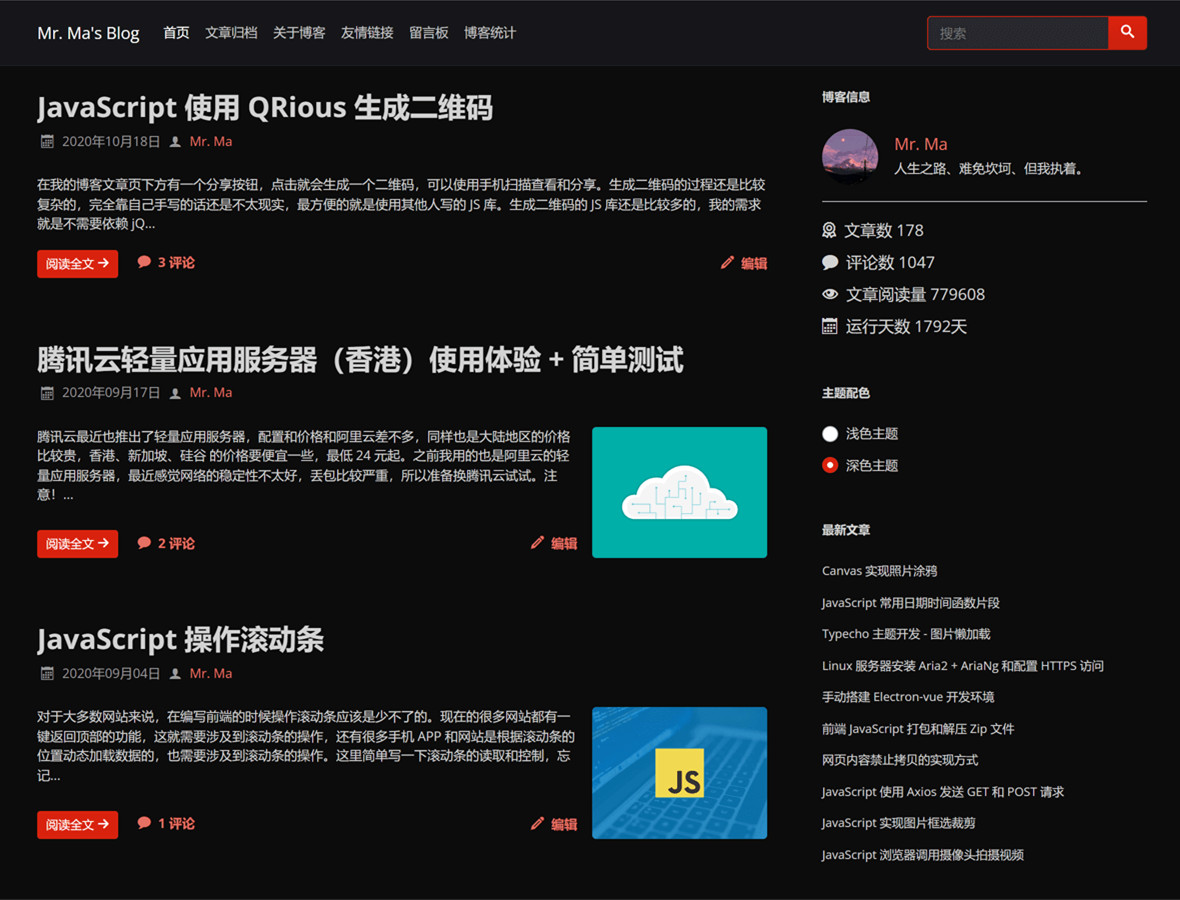Open recent post Linux 服务器安装 Aria2 + AriaNg
This screenshot has width=1180, height=900.
(x=963, y=665)
